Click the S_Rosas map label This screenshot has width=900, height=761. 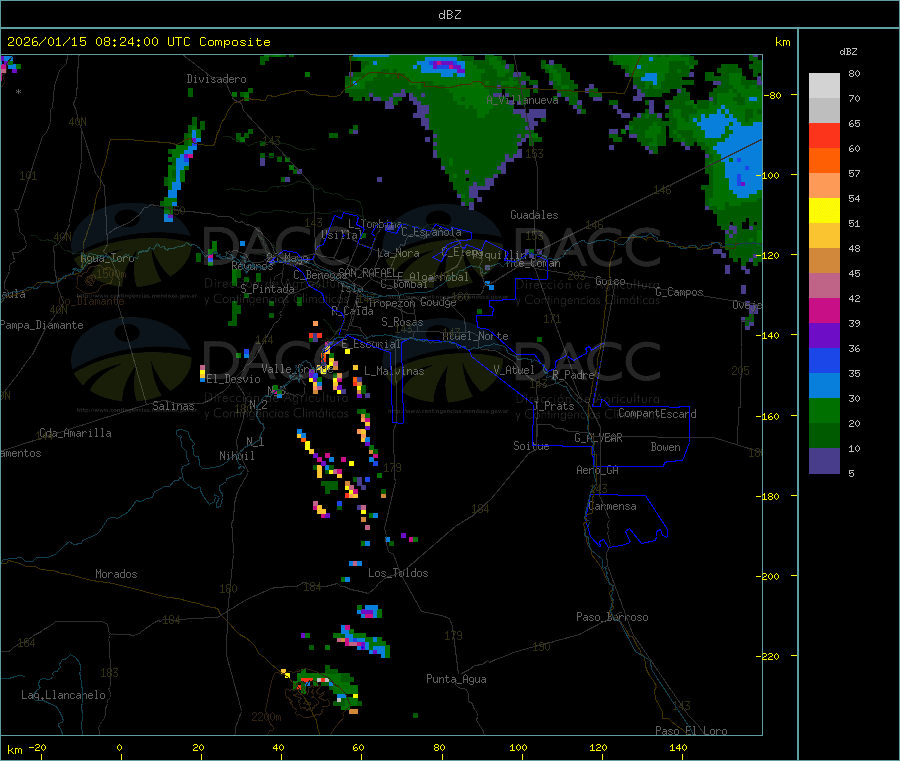(x=402, y=322)
